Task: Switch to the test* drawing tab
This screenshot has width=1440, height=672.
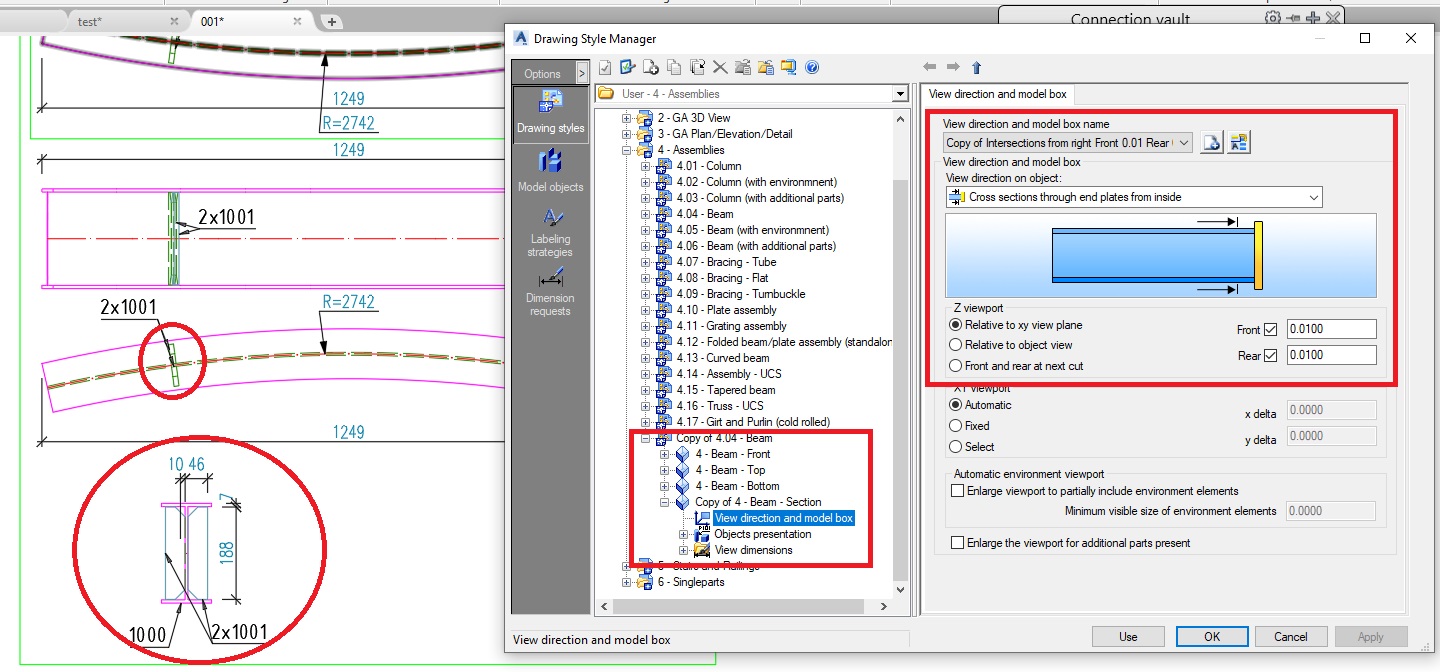Action: 92,20
